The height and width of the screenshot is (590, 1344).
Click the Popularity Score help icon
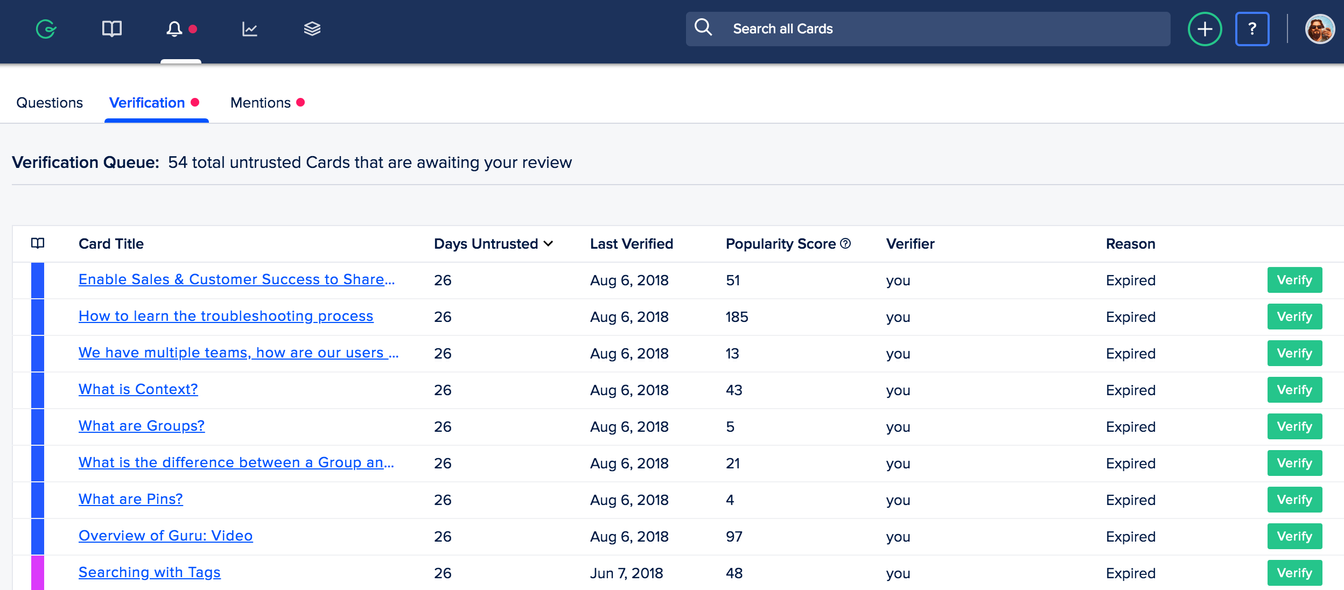(x=845, y=244)
